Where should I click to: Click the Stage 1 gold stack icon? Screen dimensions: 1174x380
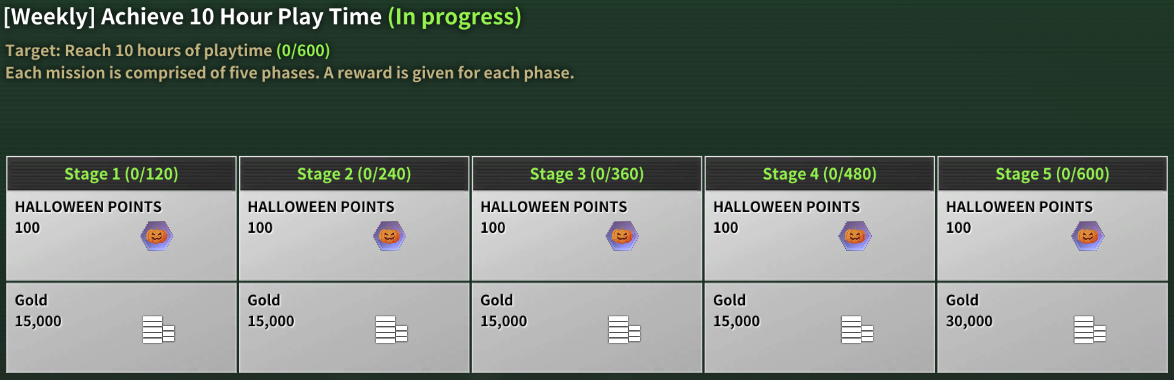pos(158,330)
